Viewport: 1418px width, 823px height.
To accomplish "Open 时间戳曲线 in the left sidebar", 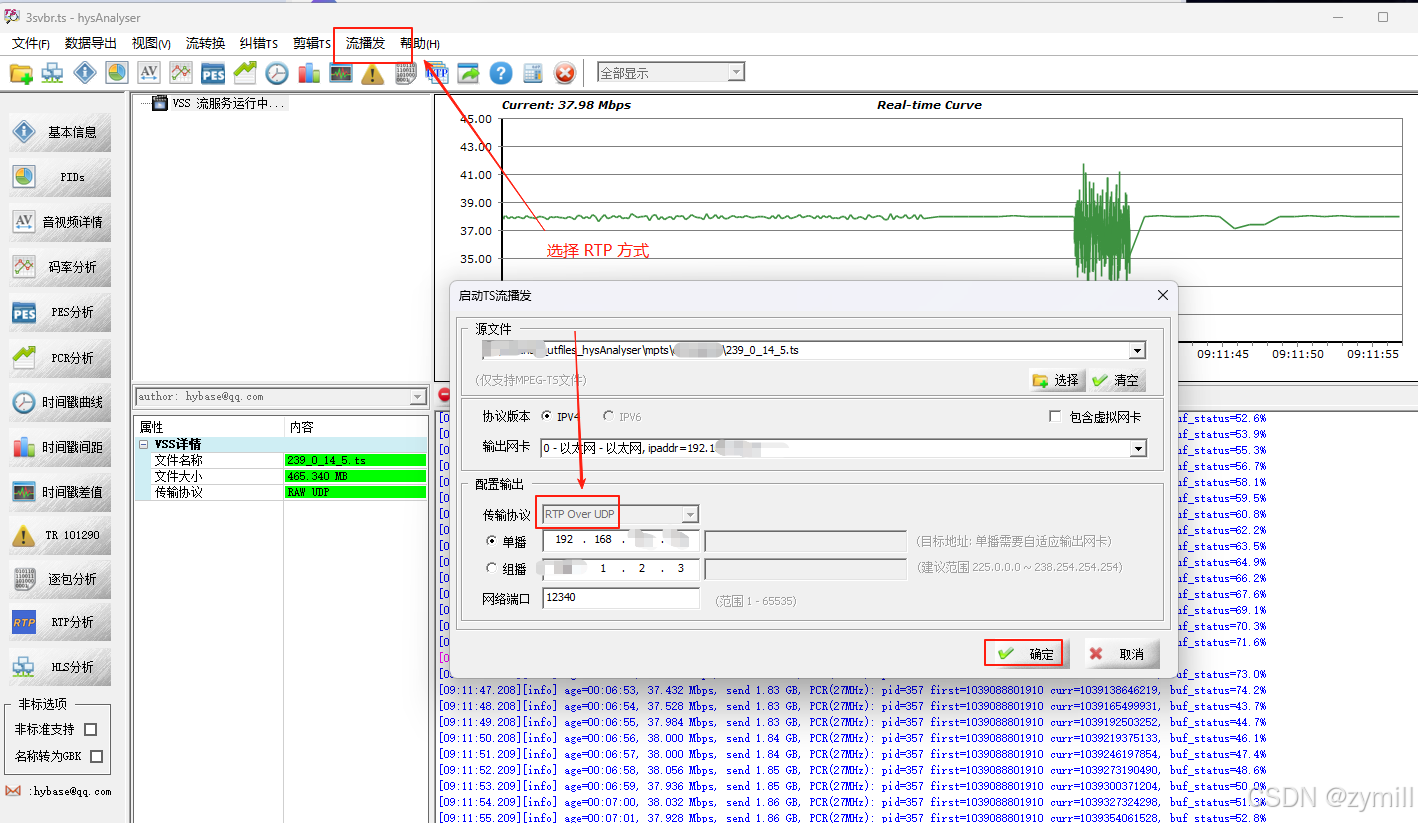I will [x=60, y=402].
